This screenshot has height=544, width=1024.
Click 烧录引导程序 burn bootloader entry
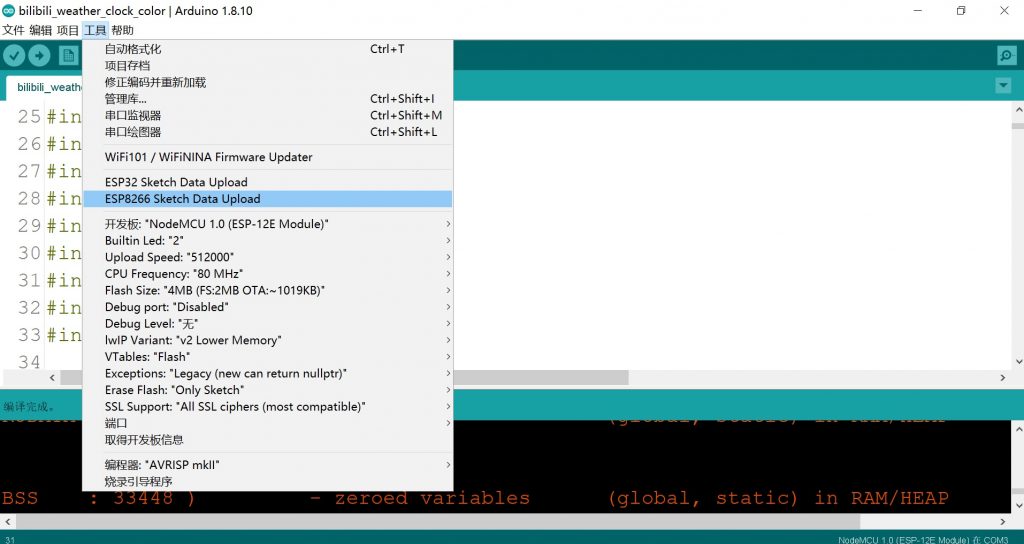click(x=139, y=481)
